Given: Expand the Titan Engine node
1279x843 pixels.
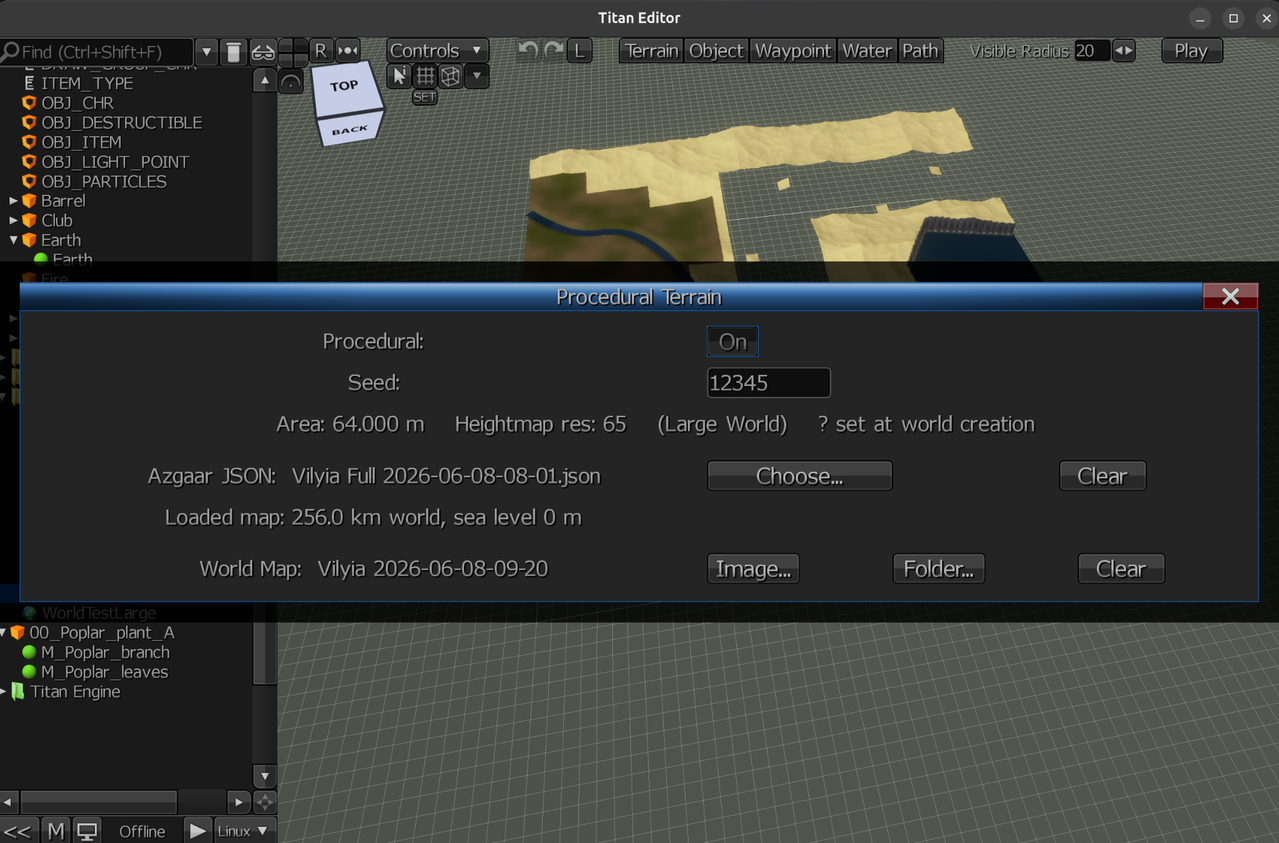Looking at the screenshot, I should (4, 692).
